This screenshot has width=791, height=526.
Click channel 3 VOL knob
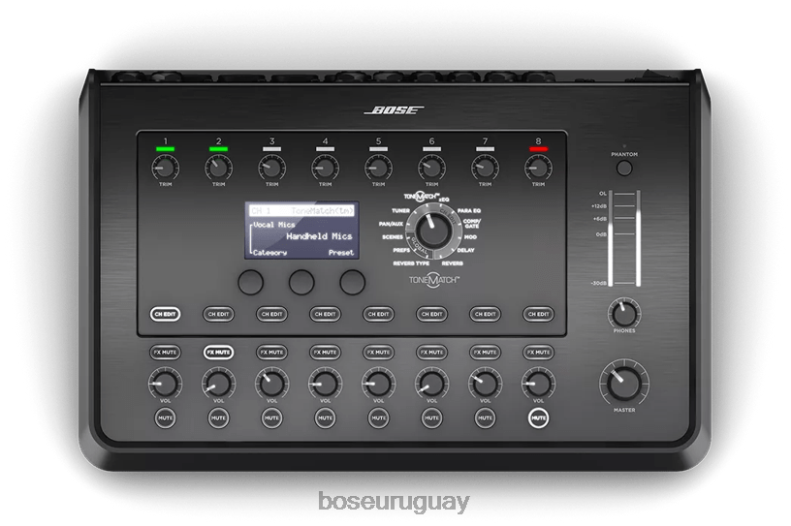pos(272,383)
